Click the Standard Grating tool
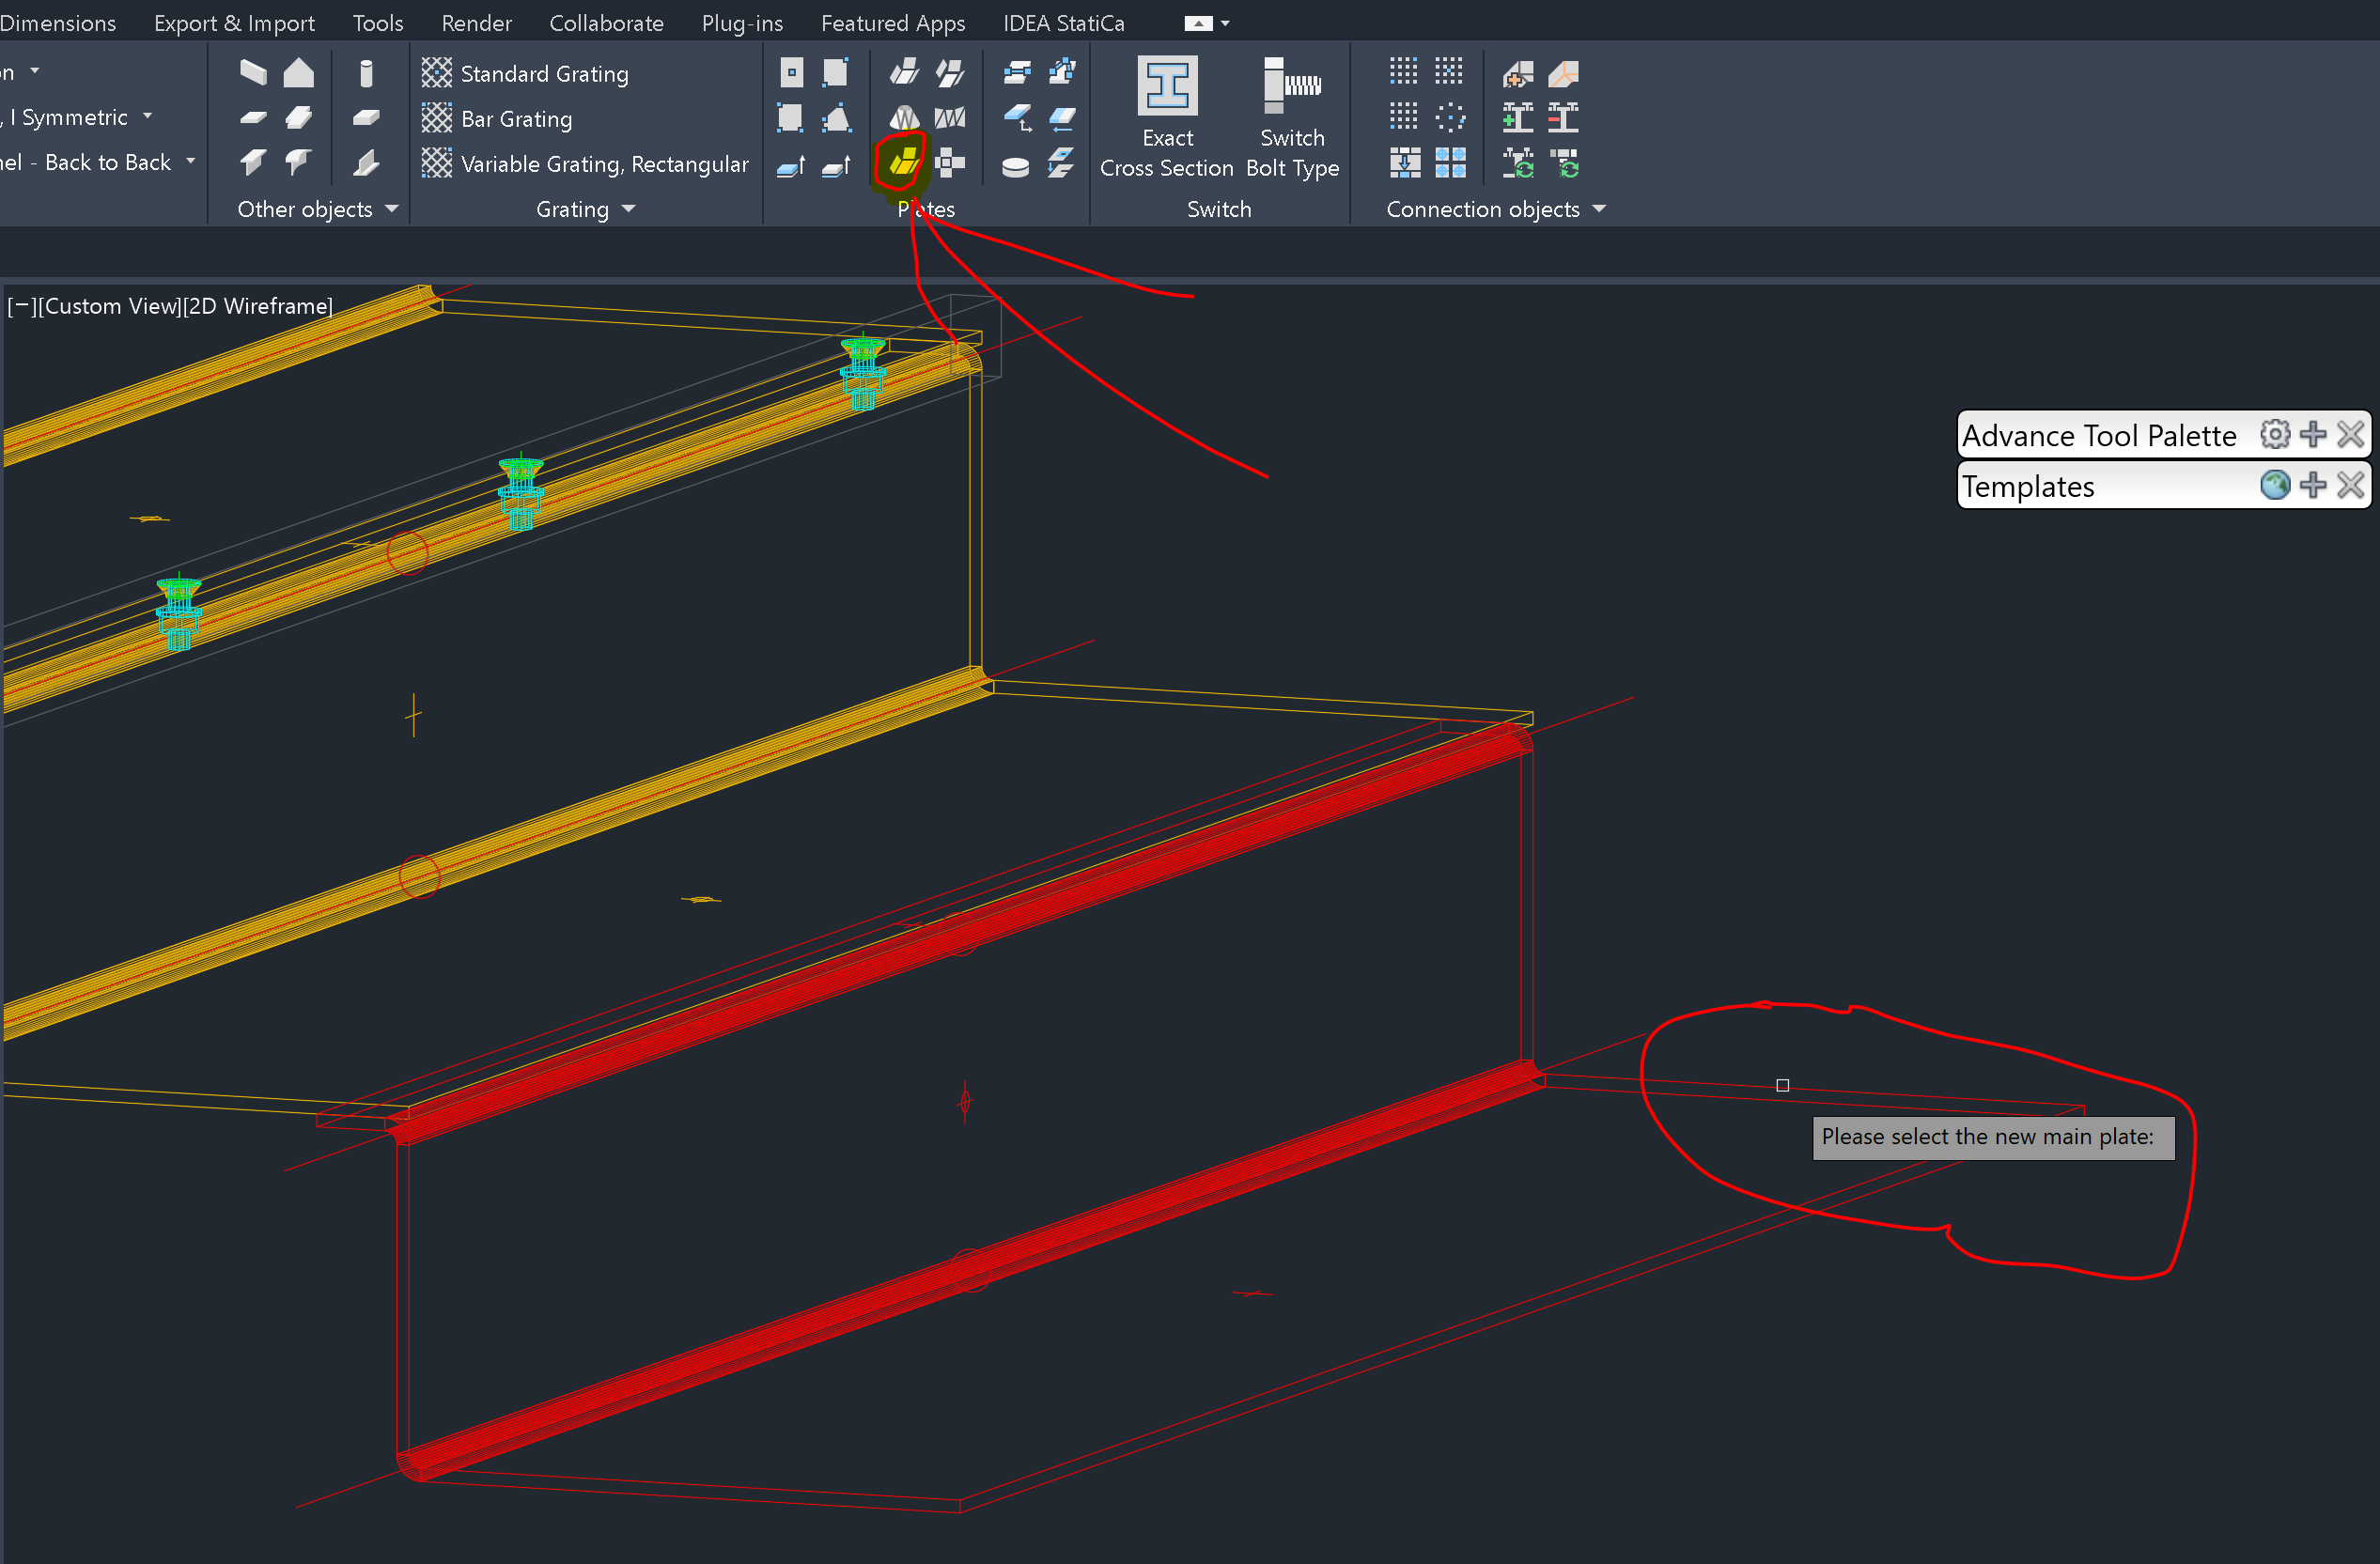Screen dimensions: 2380x1564 coord(526,74)
